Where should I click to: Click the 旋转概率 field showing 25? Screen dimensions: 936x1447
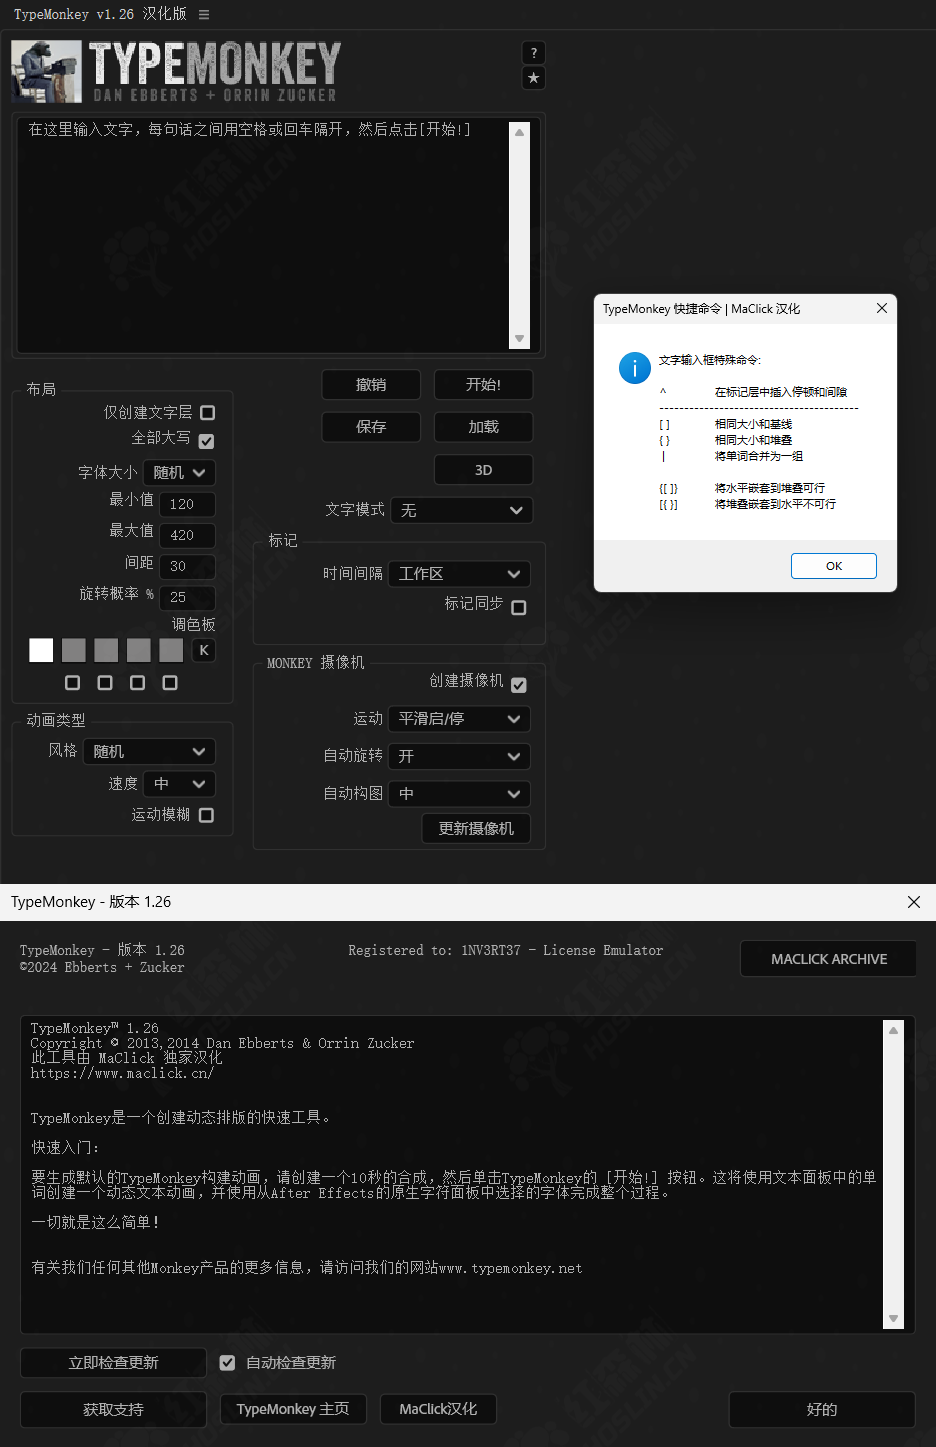tap(187, 598)
